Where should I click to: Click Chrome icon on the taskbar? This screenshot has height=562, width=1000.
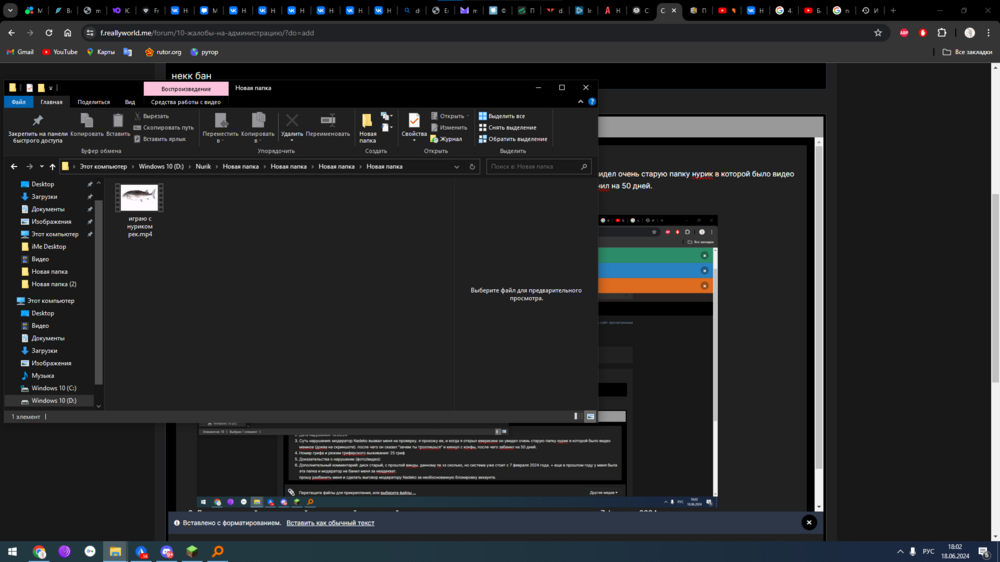(x=40, y=552)
